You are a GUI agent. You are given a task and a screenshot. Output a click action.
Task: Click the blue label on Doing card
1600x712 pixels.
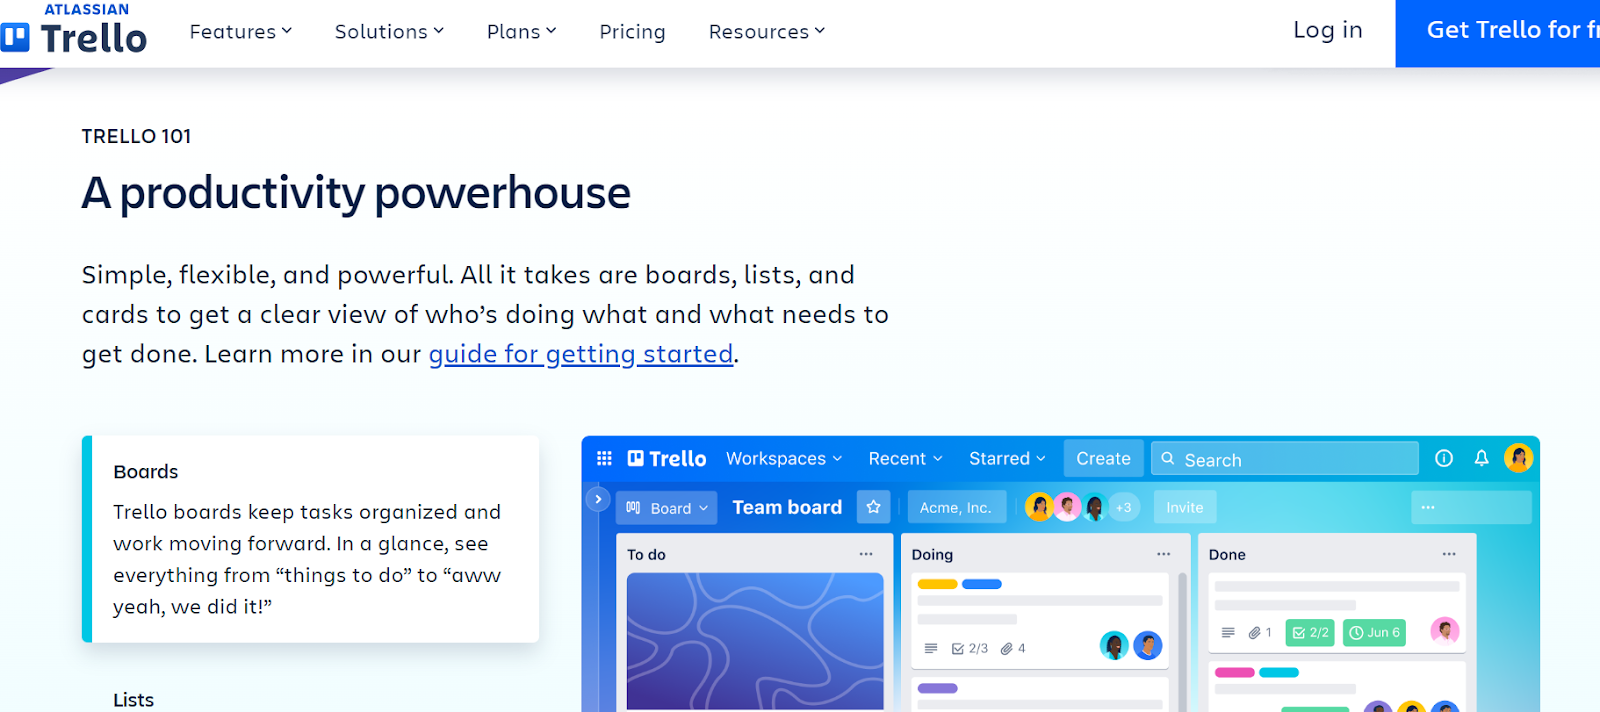pos(982,584)
